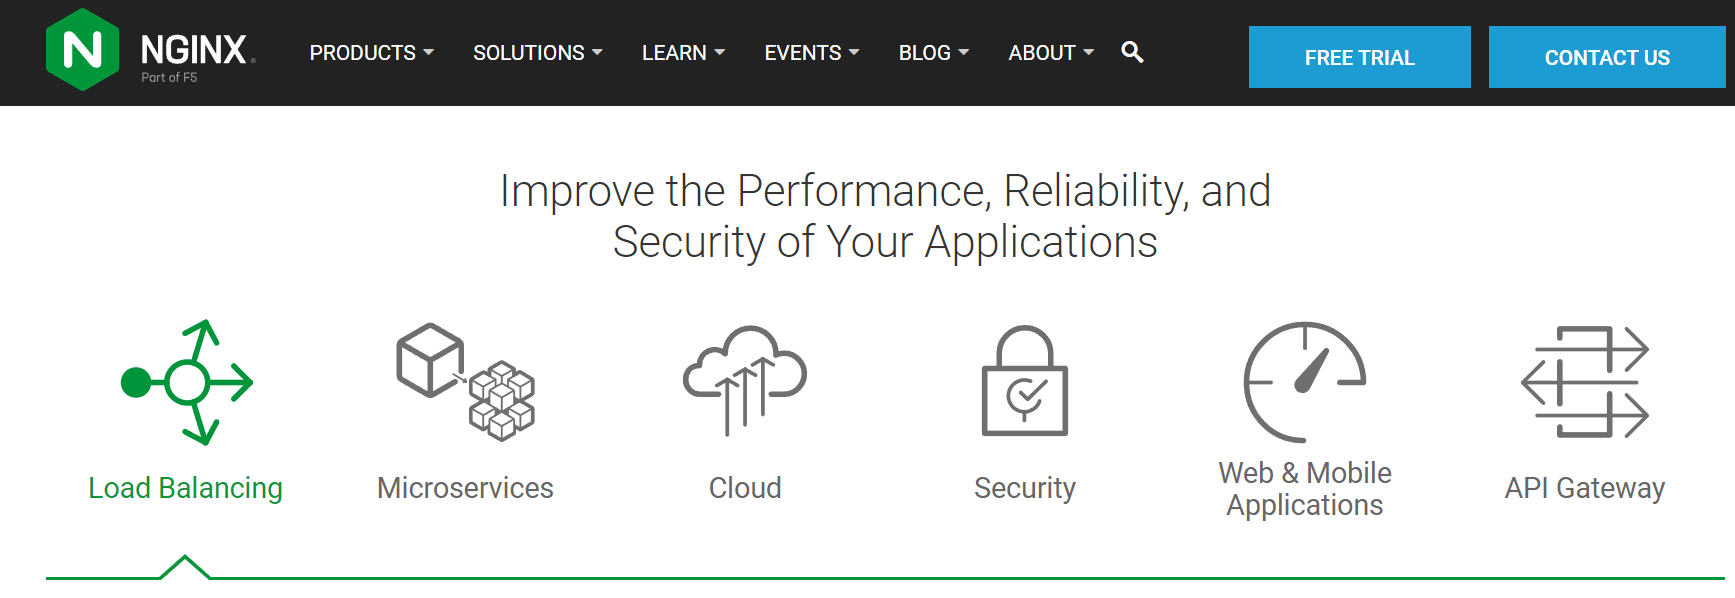Expand the Events dropdown arrow

tap(854, 52)
